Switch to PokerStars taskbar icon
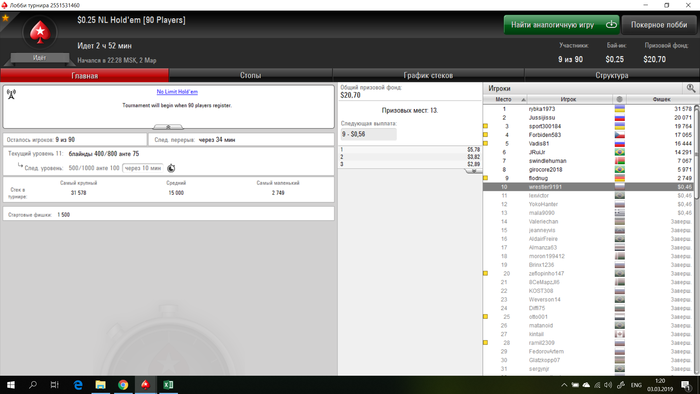This screenshot has width=700, height=394. click(146, 385)
